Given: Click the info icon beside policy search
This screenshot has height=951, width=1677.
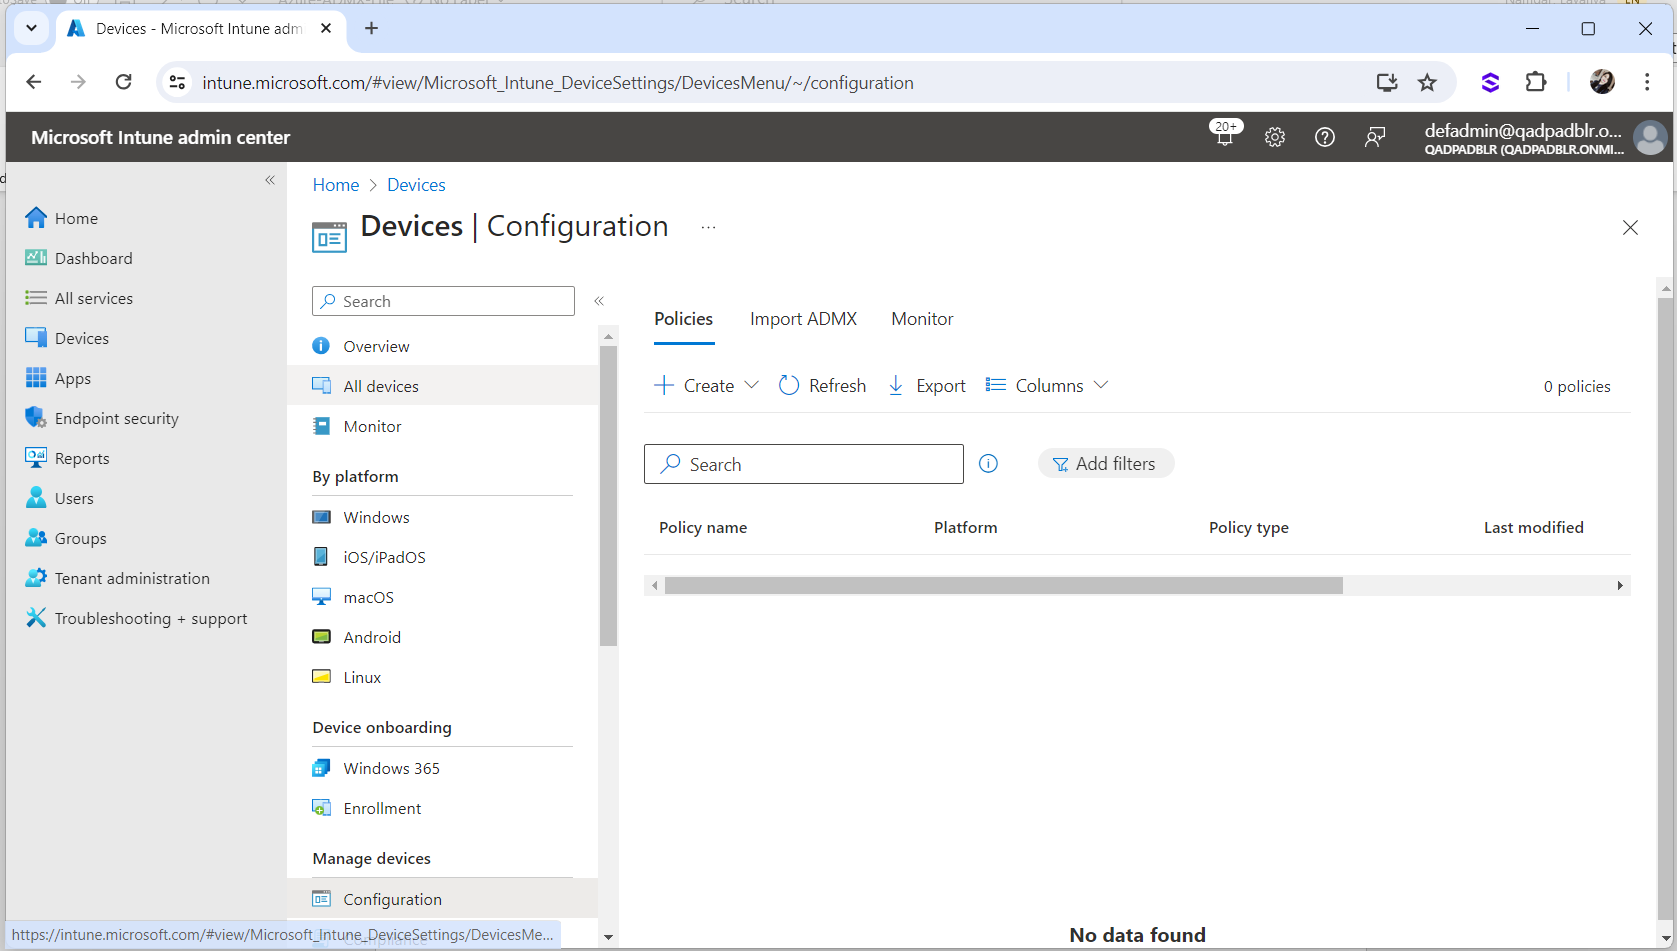Looking at the screenshot, I should (988, 464).
